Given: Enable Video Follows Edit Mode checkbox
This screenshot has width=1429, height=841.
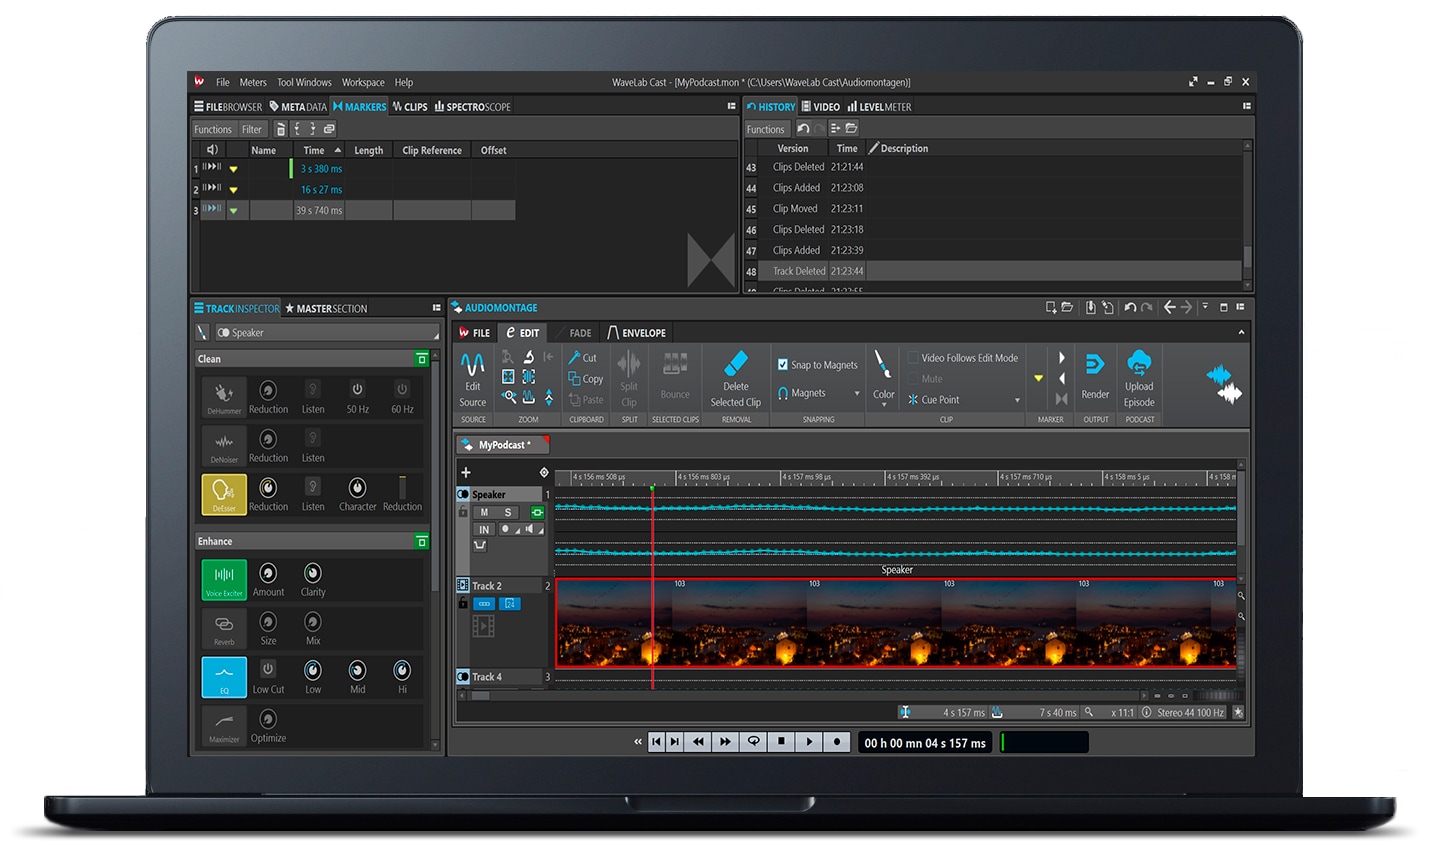Looking at the screenshot, I should (x=913, y=358).
